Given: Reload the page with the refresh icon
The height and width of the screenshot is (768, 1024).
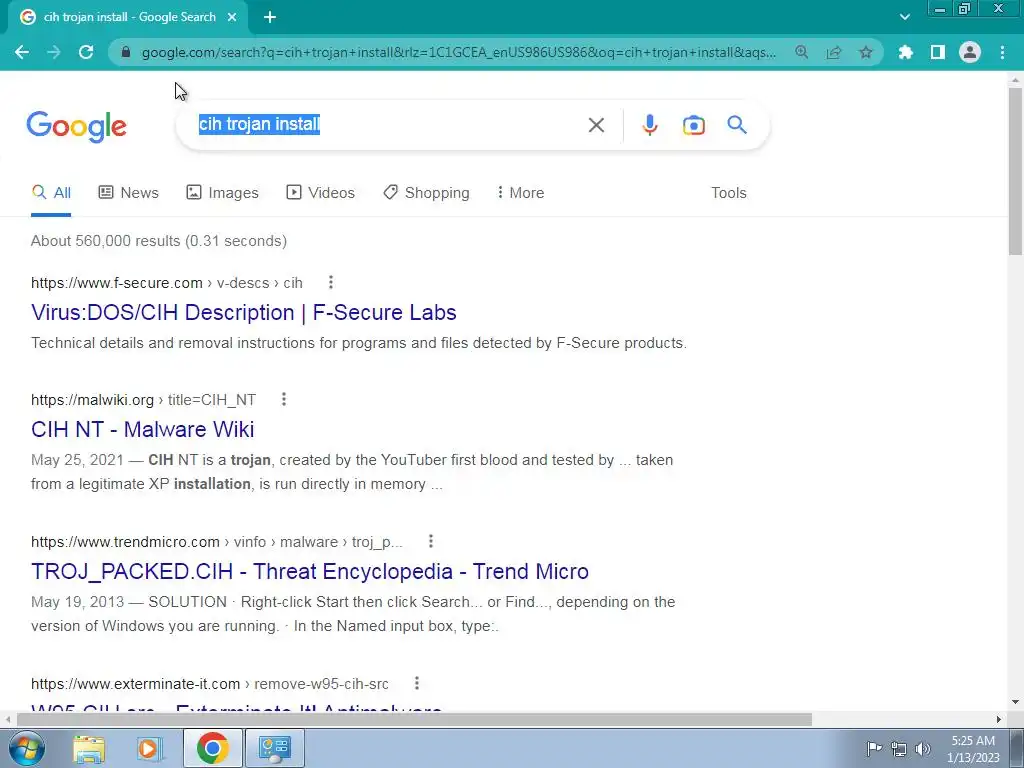Looking at the screenshot, I should coord(86,52).
